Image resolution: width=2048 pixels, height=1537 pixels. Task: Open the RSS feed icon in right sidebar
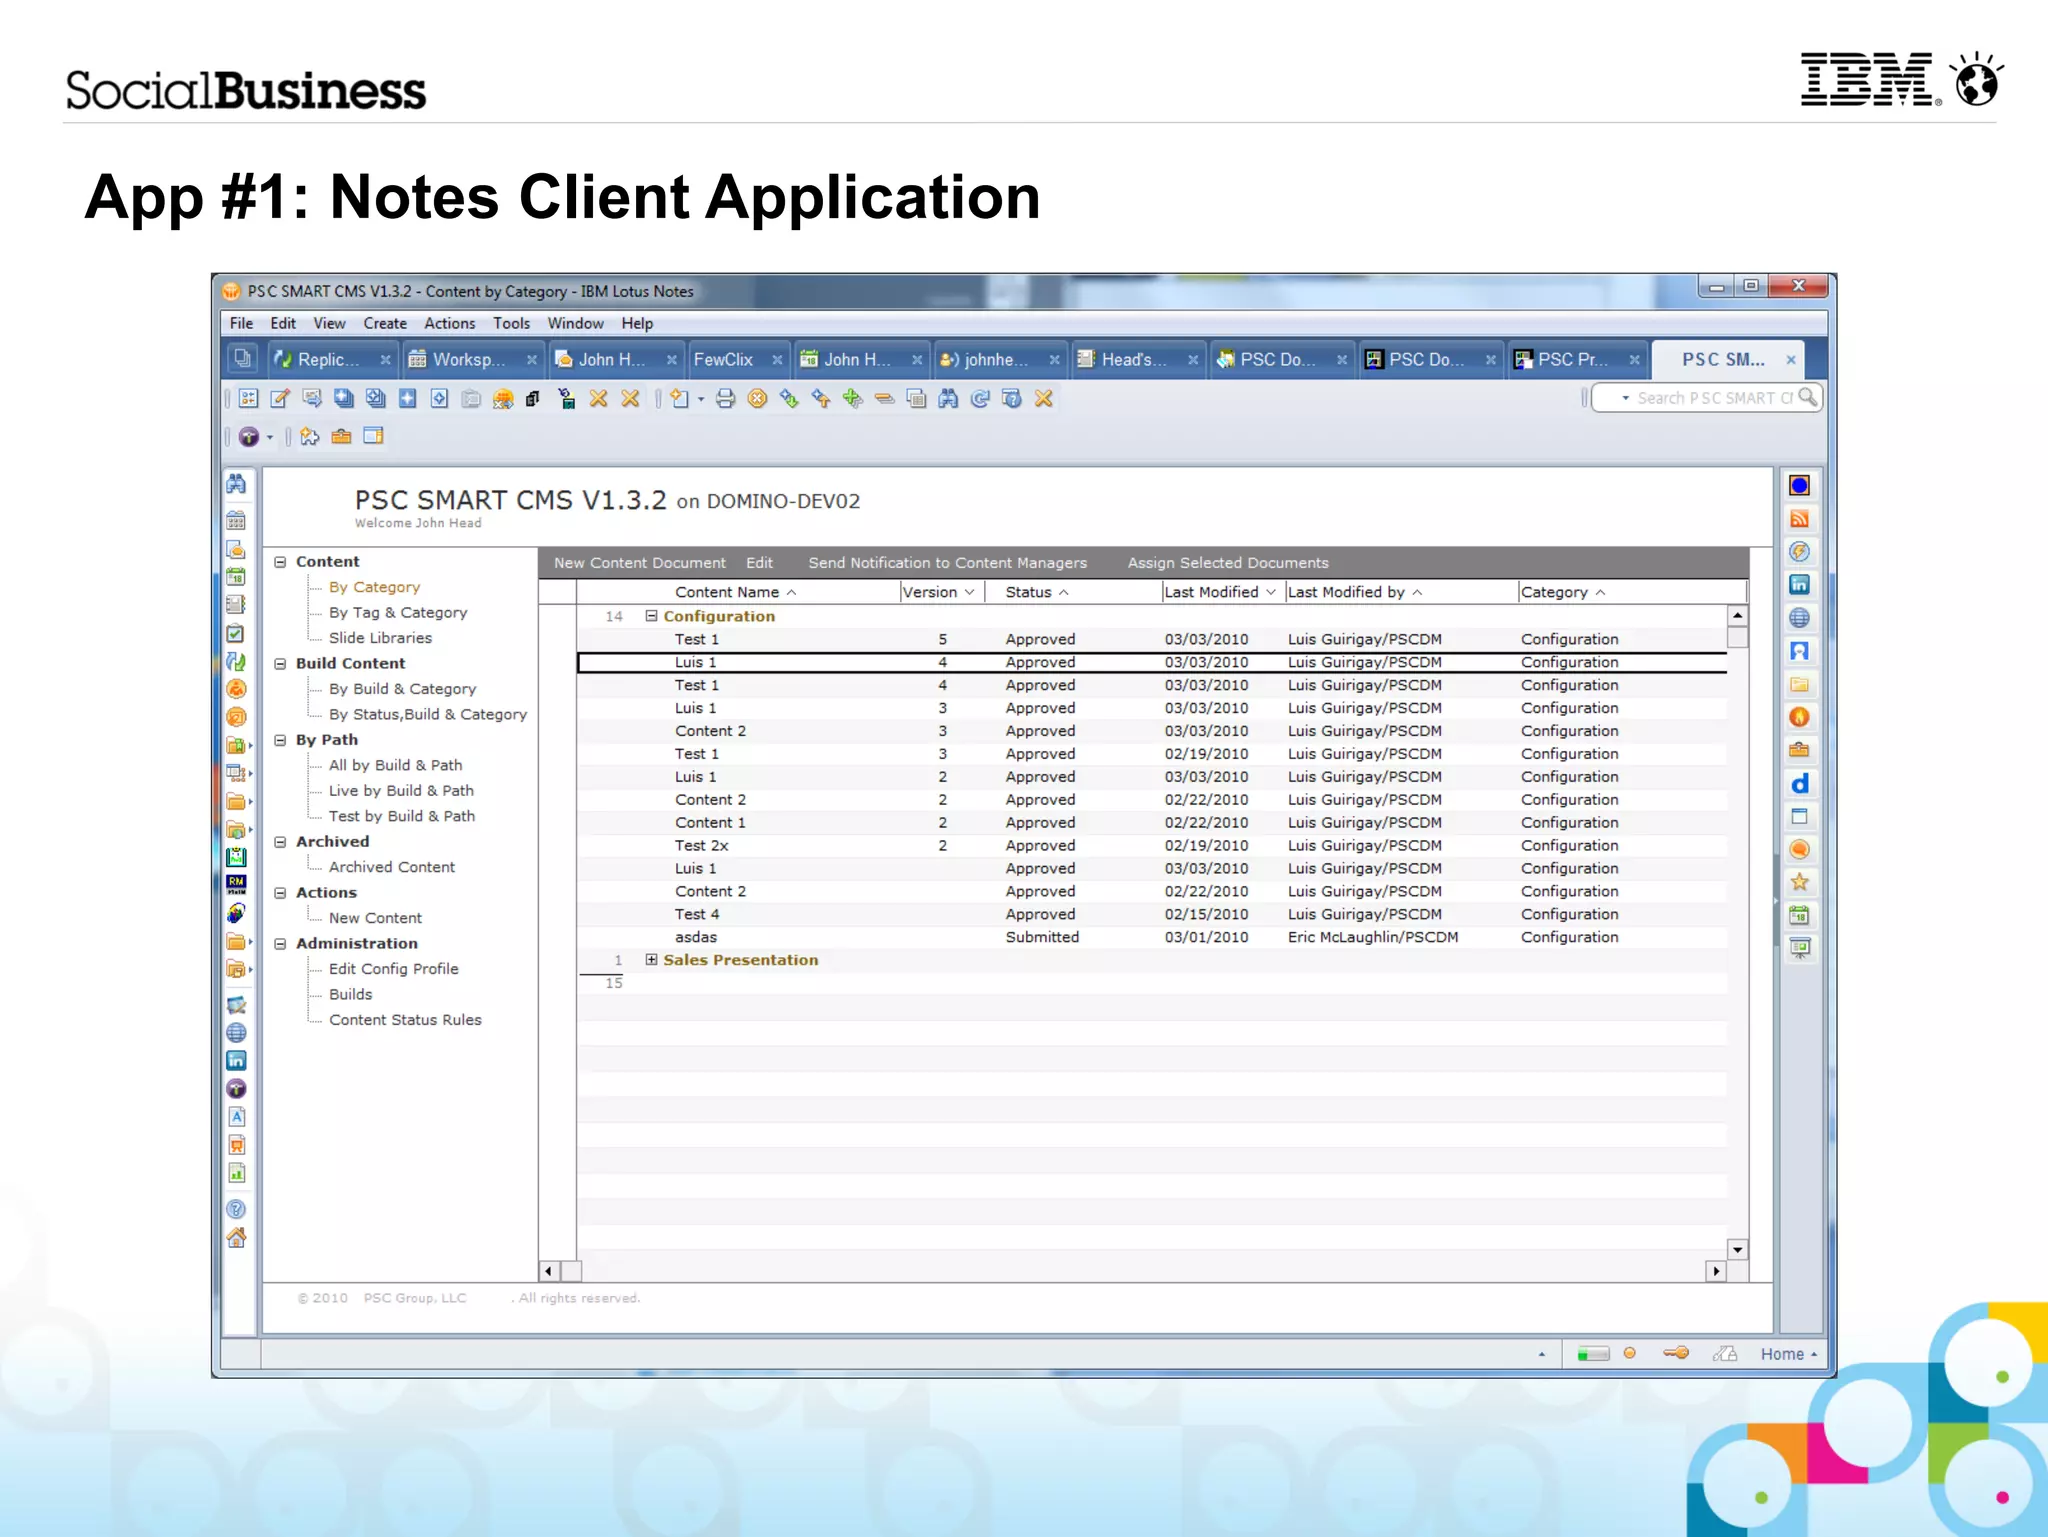pos(1799,518)
